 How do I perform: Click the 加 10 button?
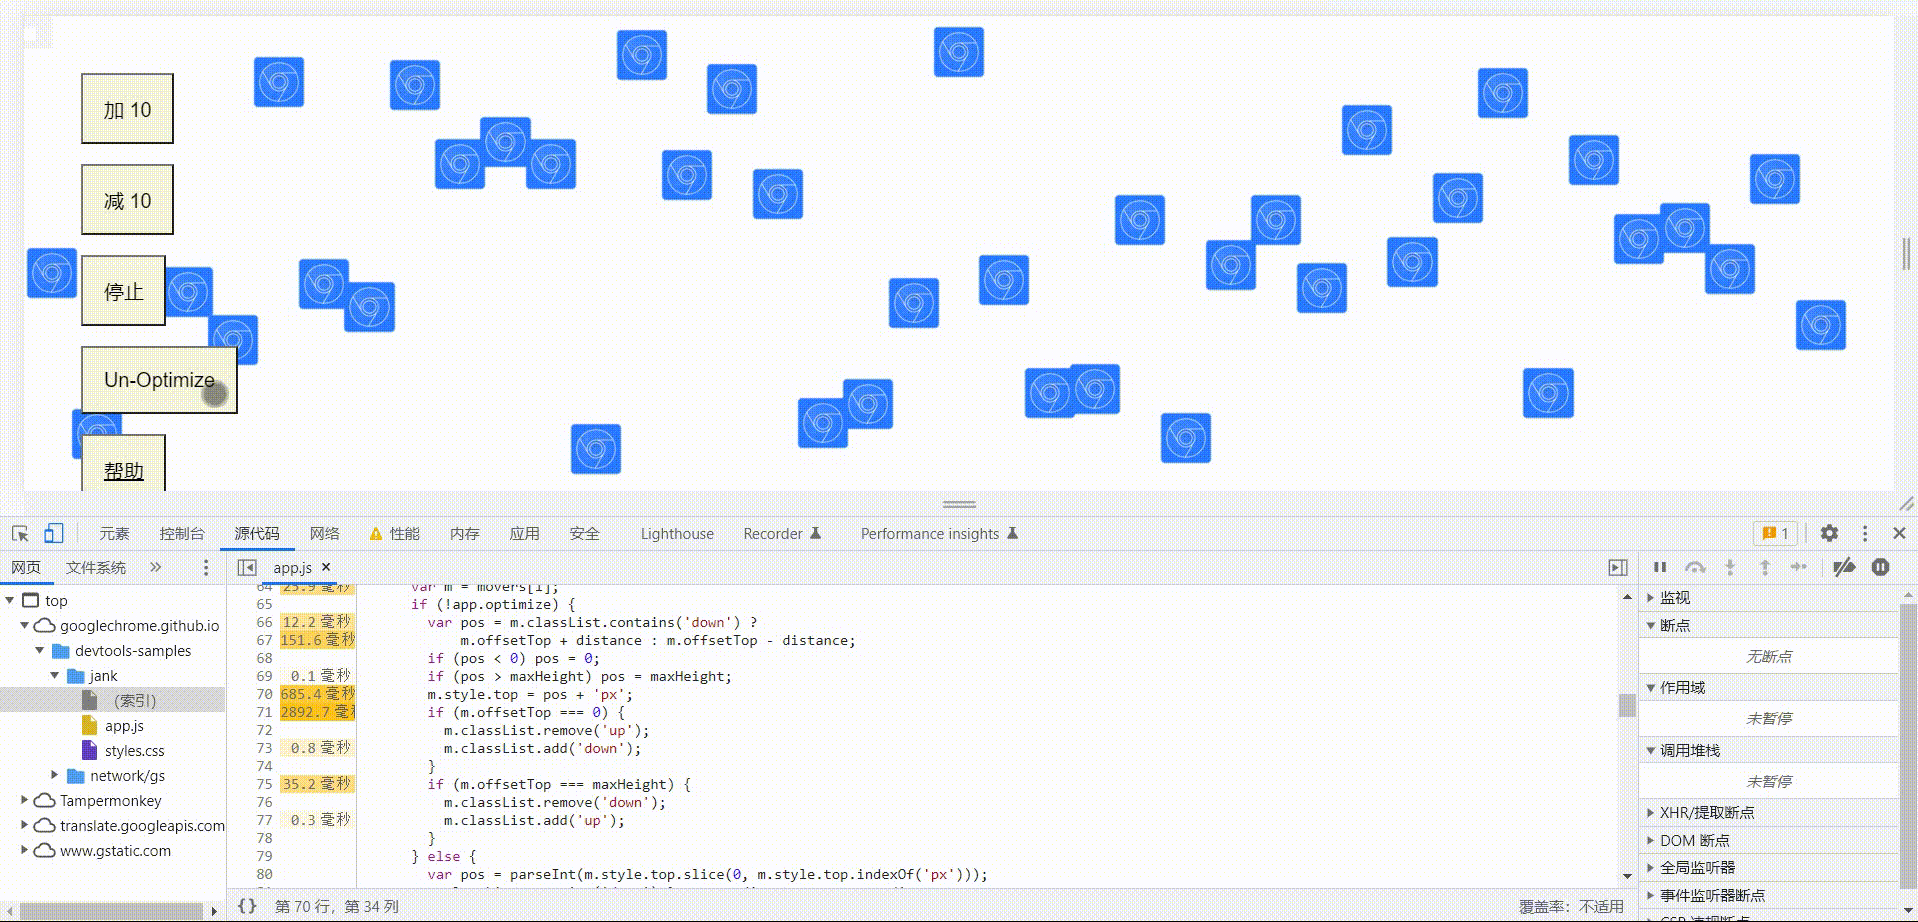tap(127, 109)
